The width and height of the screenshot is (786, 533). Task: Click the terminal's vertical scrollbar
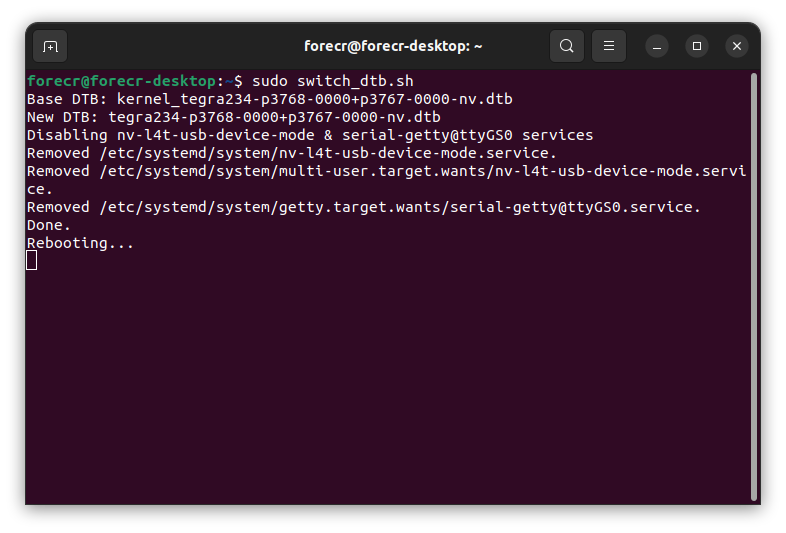(x=753, y=287)
